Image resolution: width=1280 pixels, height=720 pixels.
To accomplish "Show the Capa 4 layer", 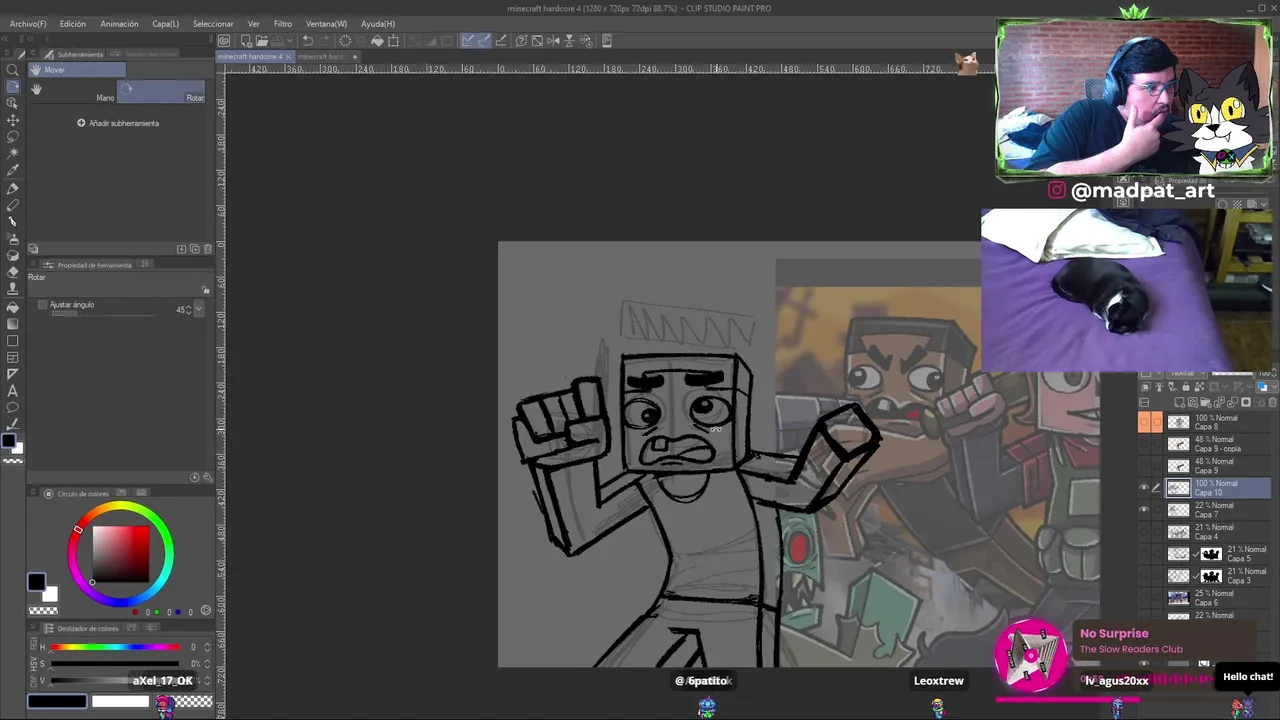I will (x=1144, y=532).
